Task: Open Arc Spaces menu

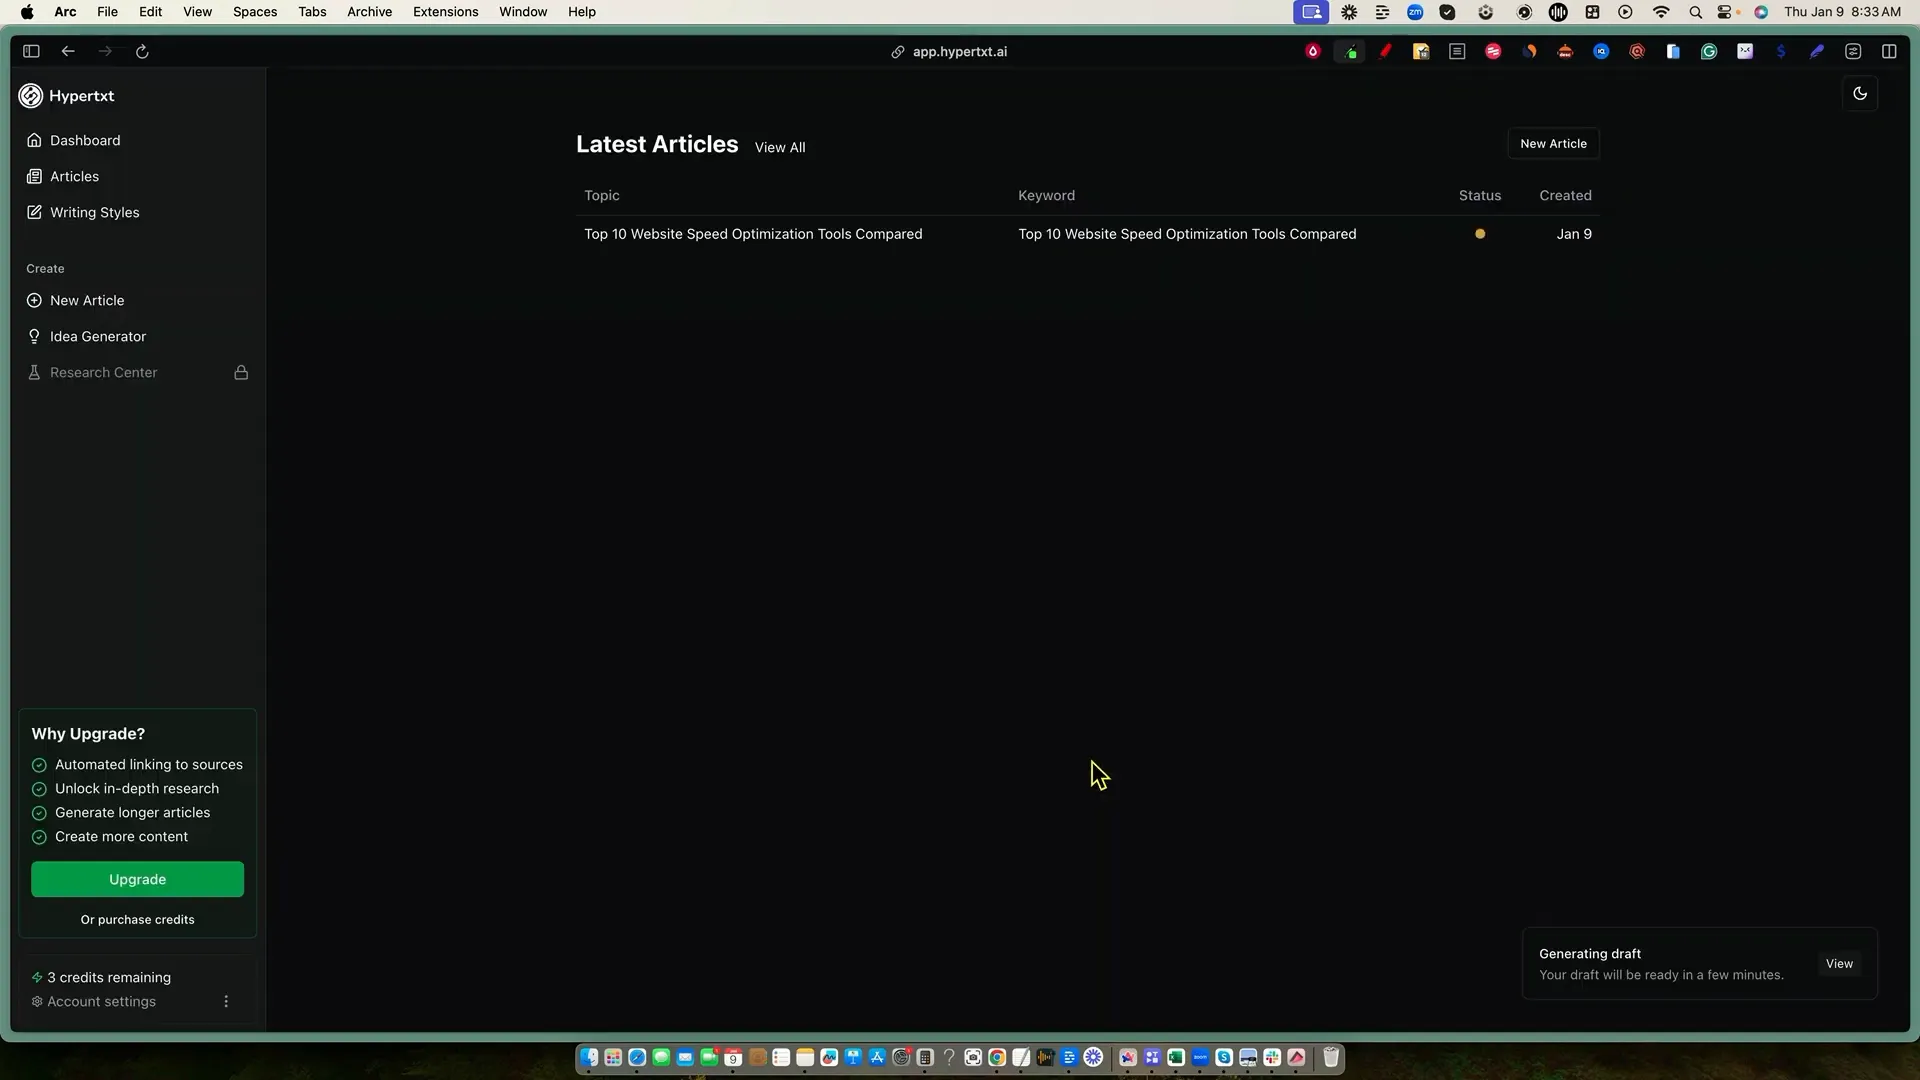Action: click(254, 12)
